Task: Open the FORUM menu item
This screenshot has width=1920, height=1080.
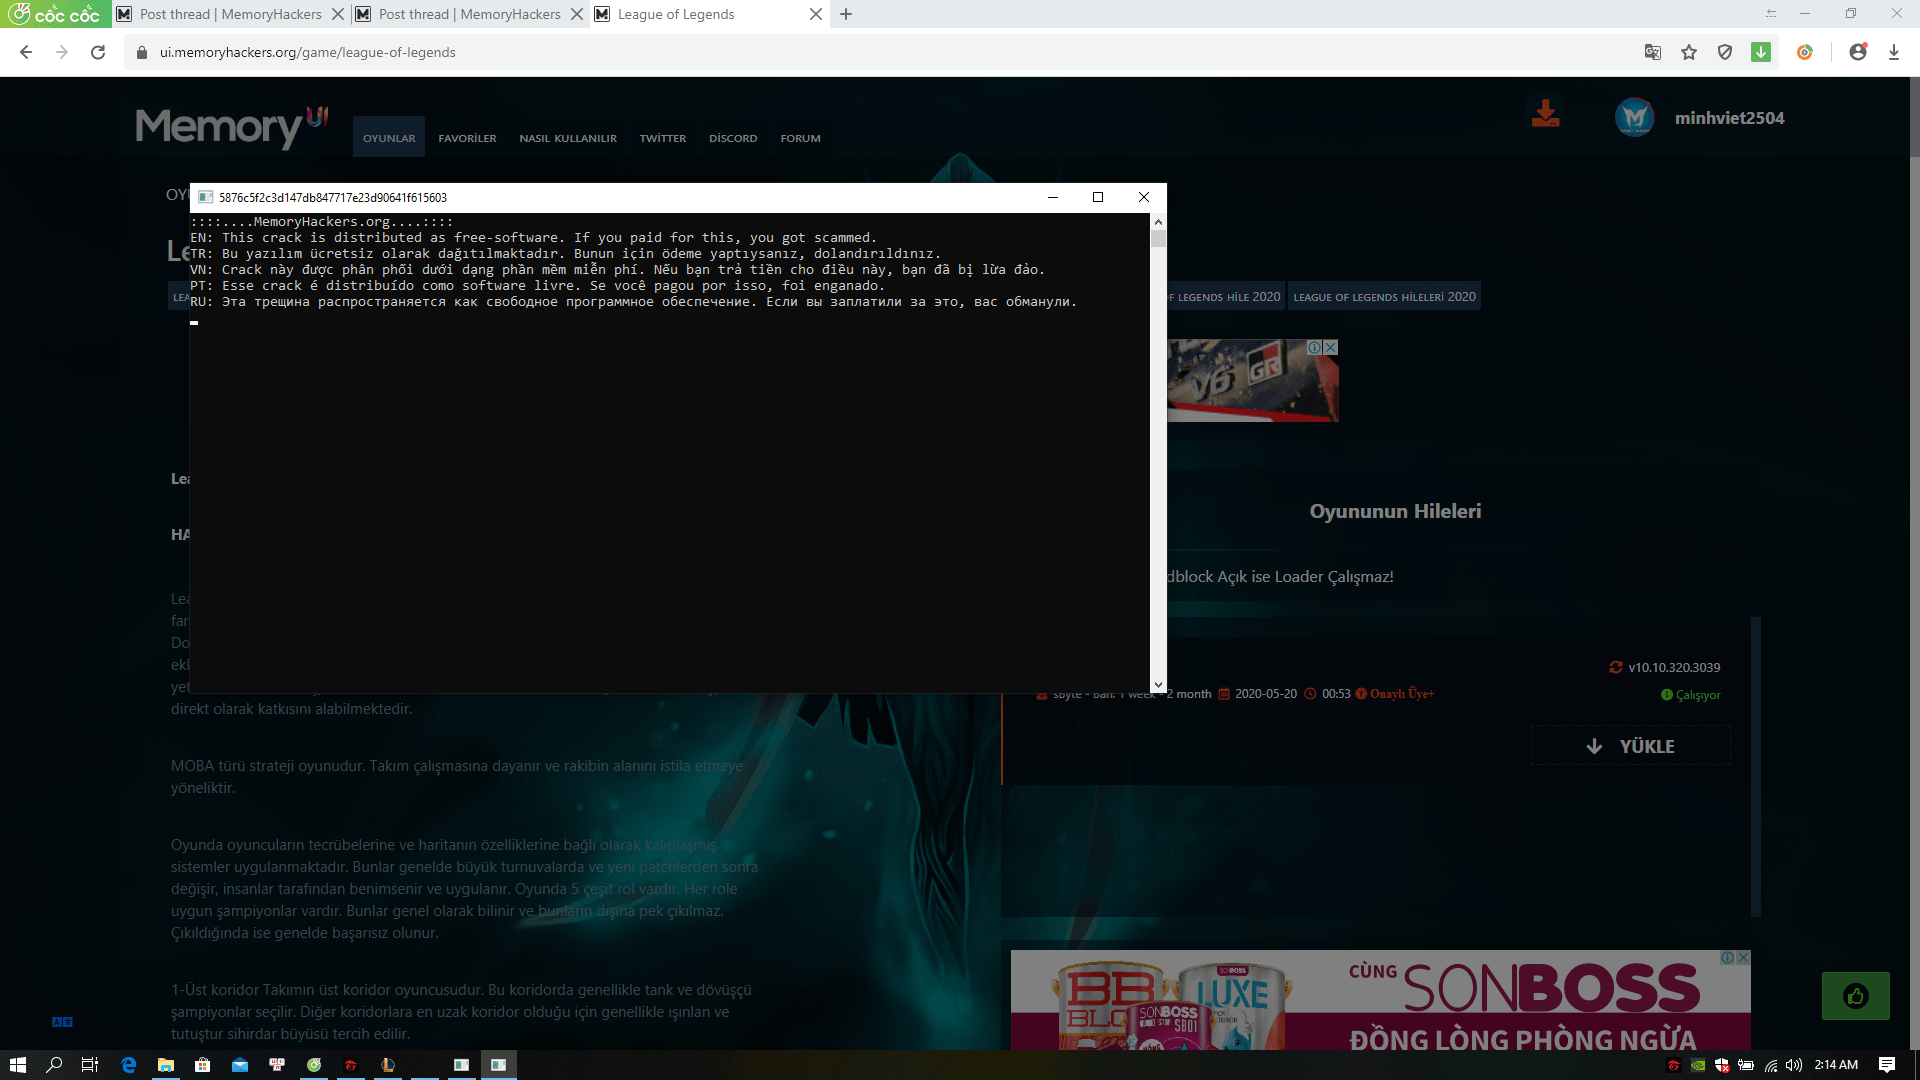Action: point(801,138)
